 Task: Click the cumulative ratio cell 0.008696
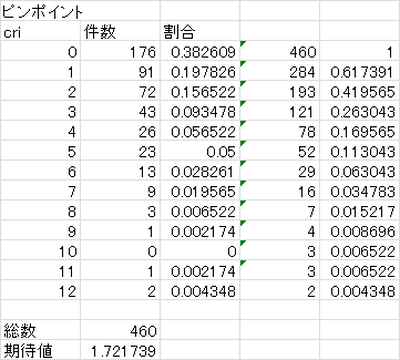360,231
